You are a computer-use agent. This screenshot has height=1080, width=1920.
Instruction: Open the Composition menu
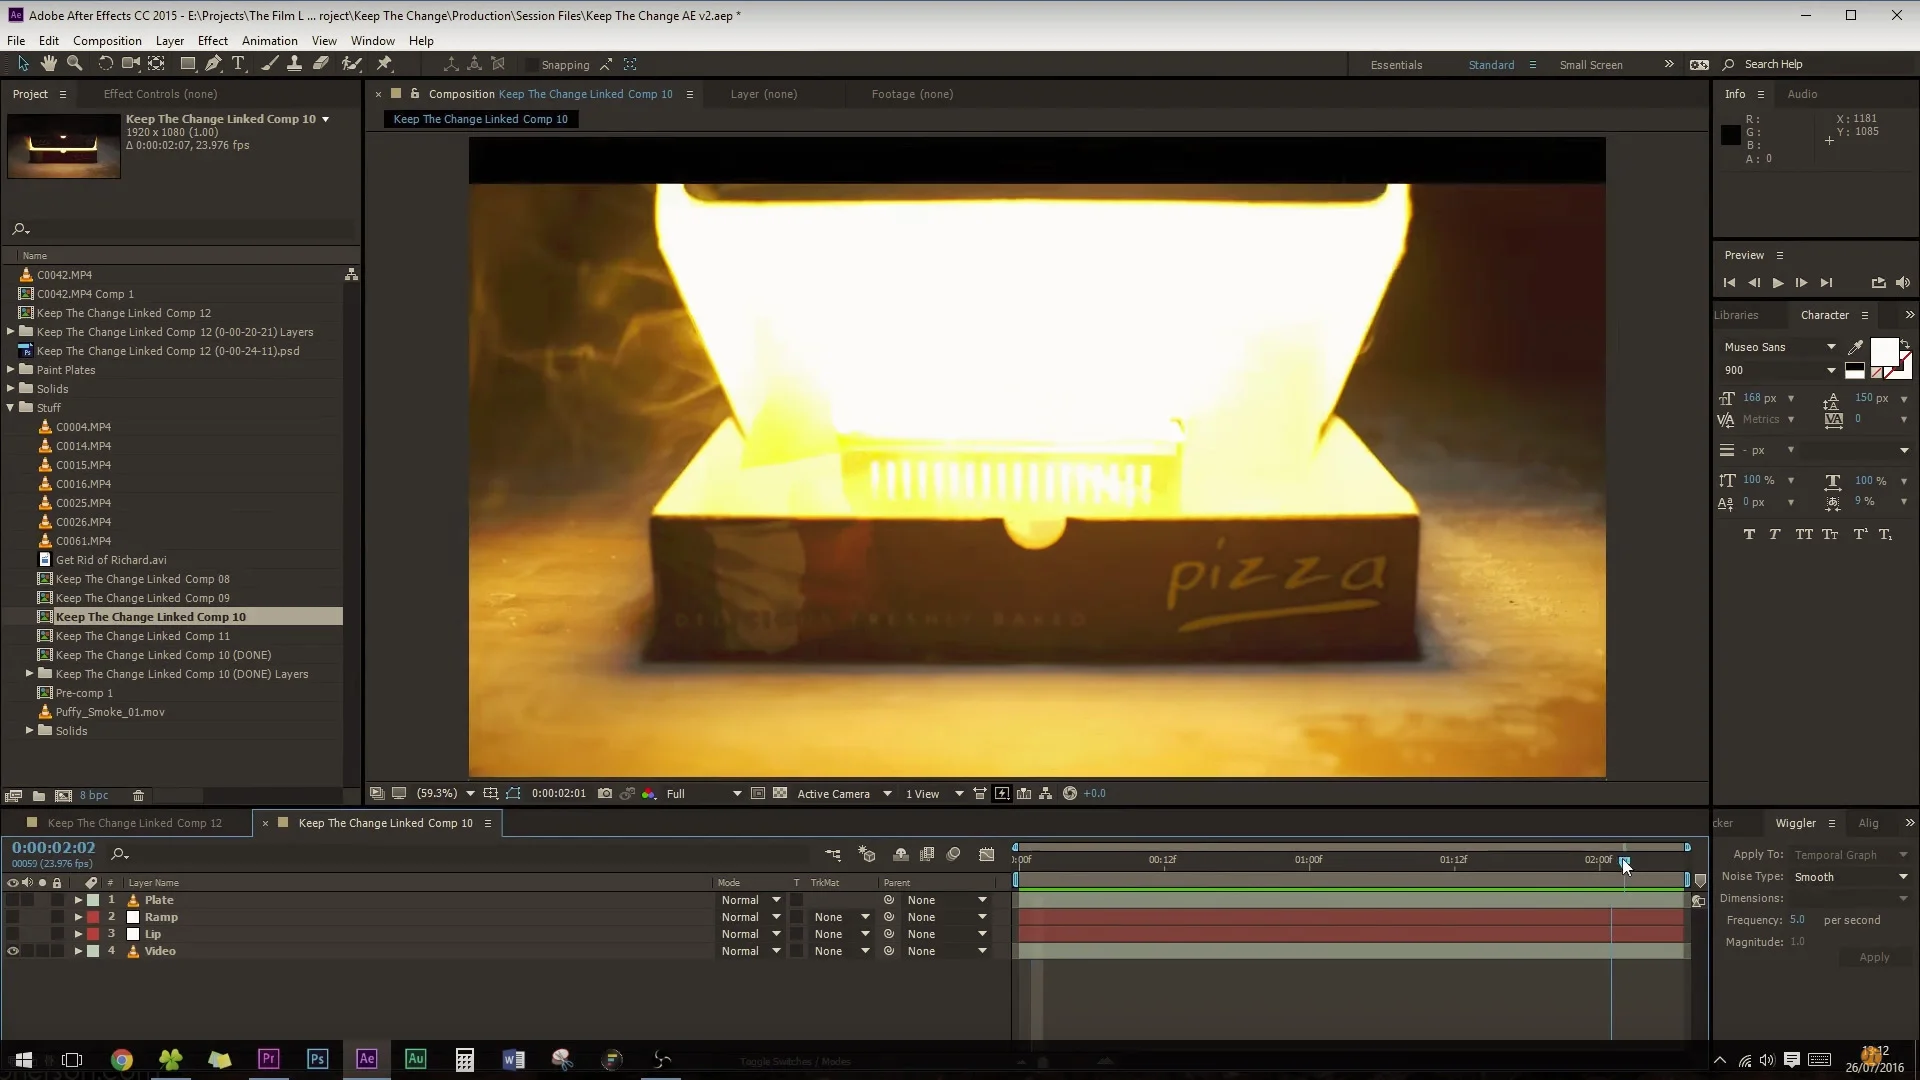point(107,41)
